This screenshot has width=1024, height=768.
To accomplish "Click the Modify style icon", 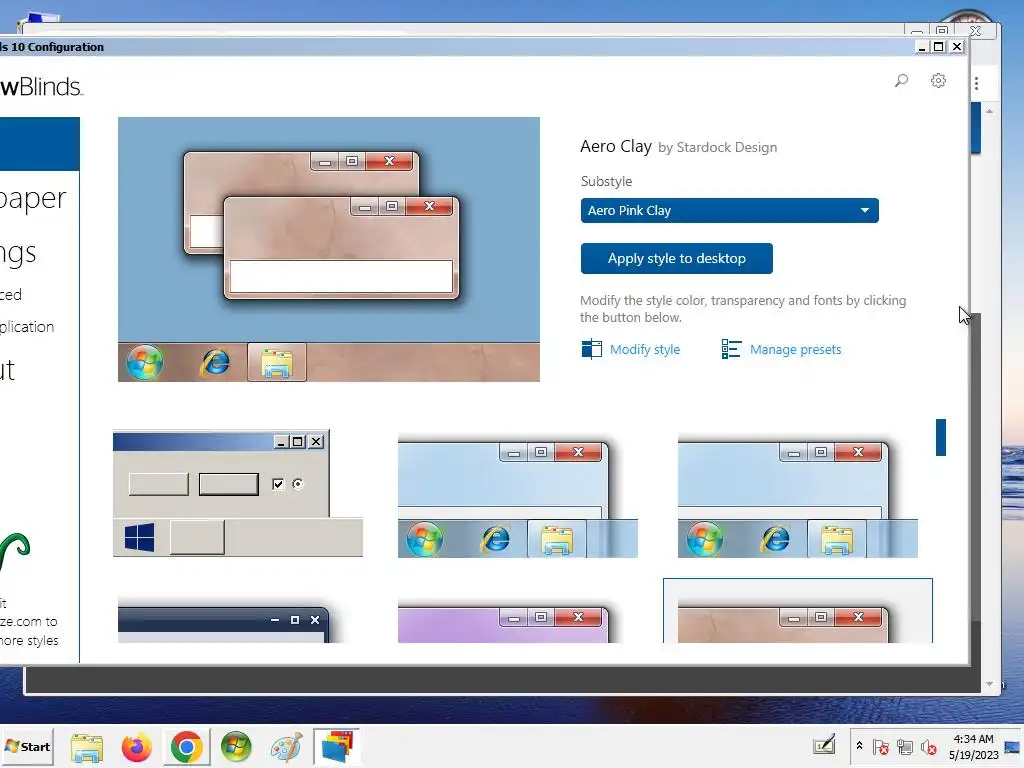I will 592,349.
